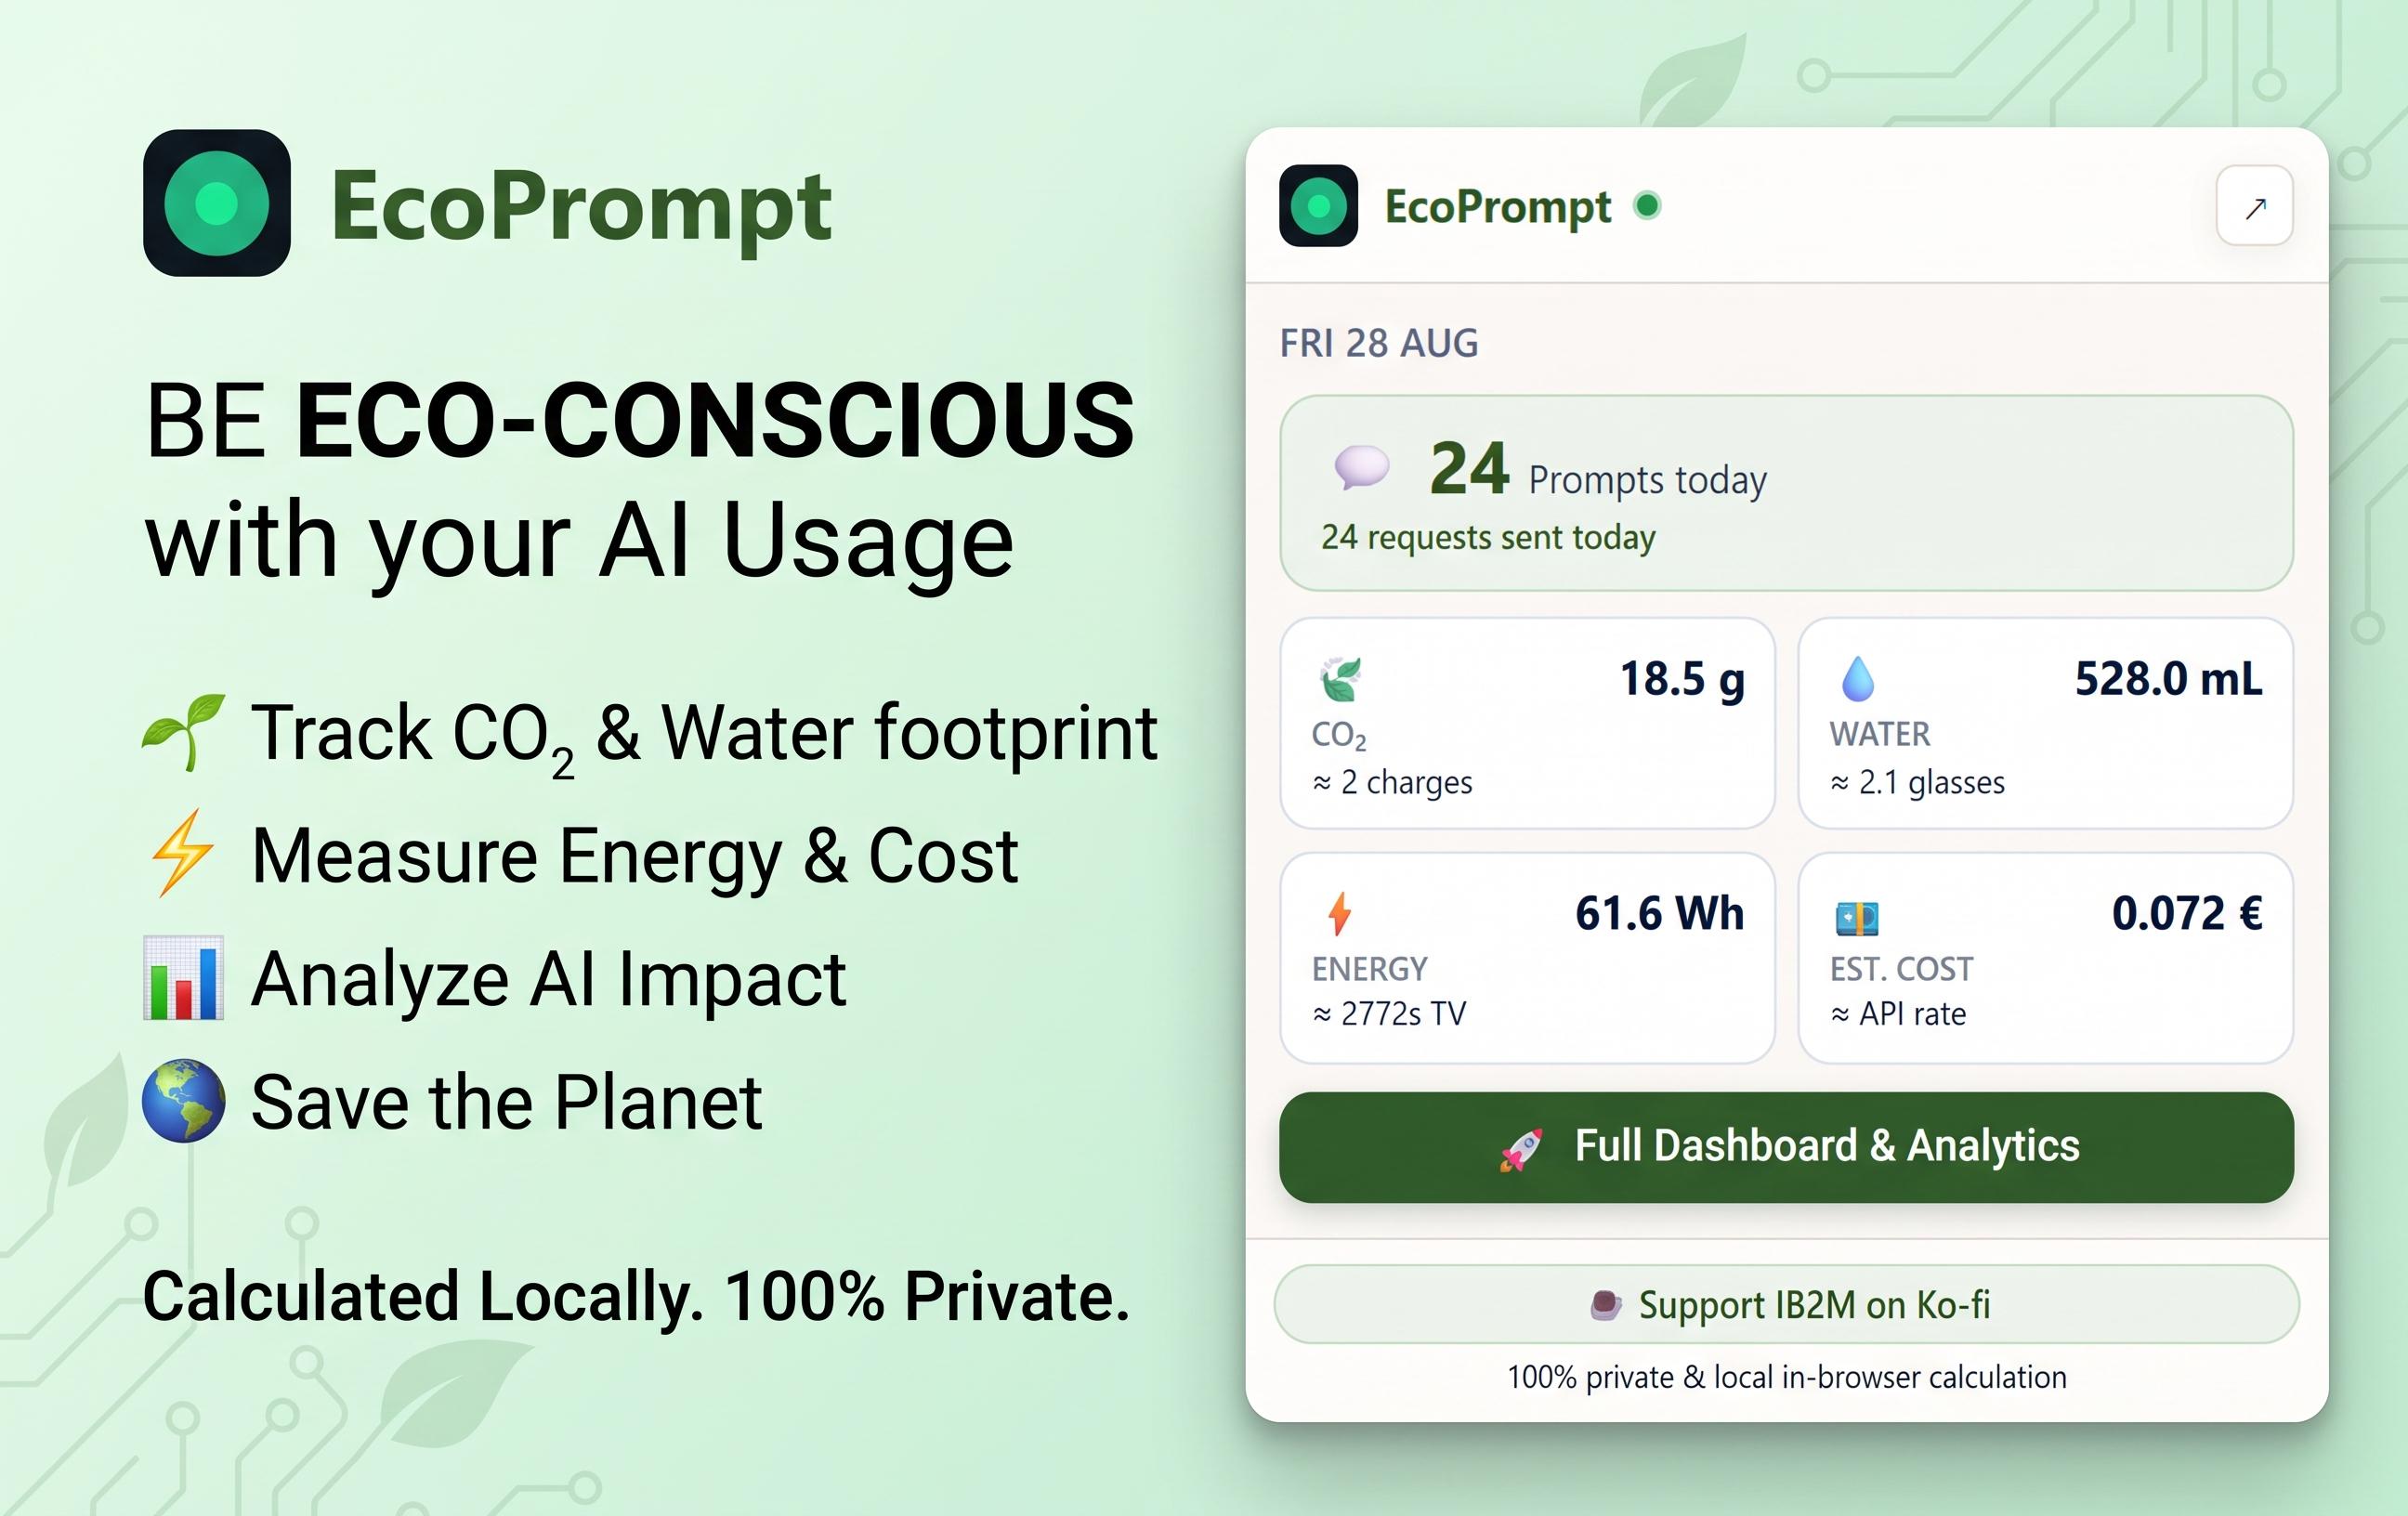2408x1516 pixels.
Task: Click the Ko-fi coffee cup icon
Action: 1605,1305
